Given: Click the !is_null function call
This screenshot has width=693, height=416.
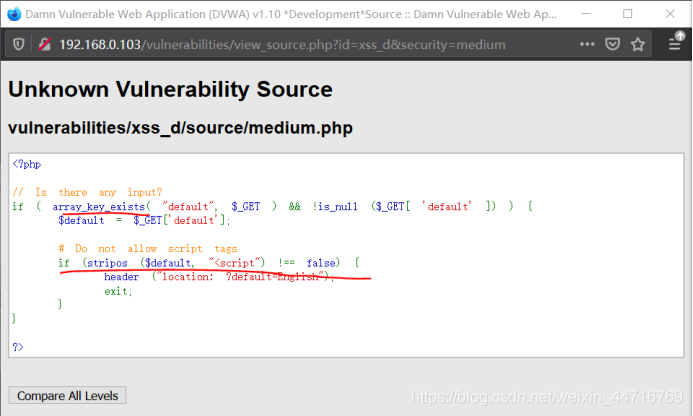Looking at the screenshot, I should (x=335, y=206).
